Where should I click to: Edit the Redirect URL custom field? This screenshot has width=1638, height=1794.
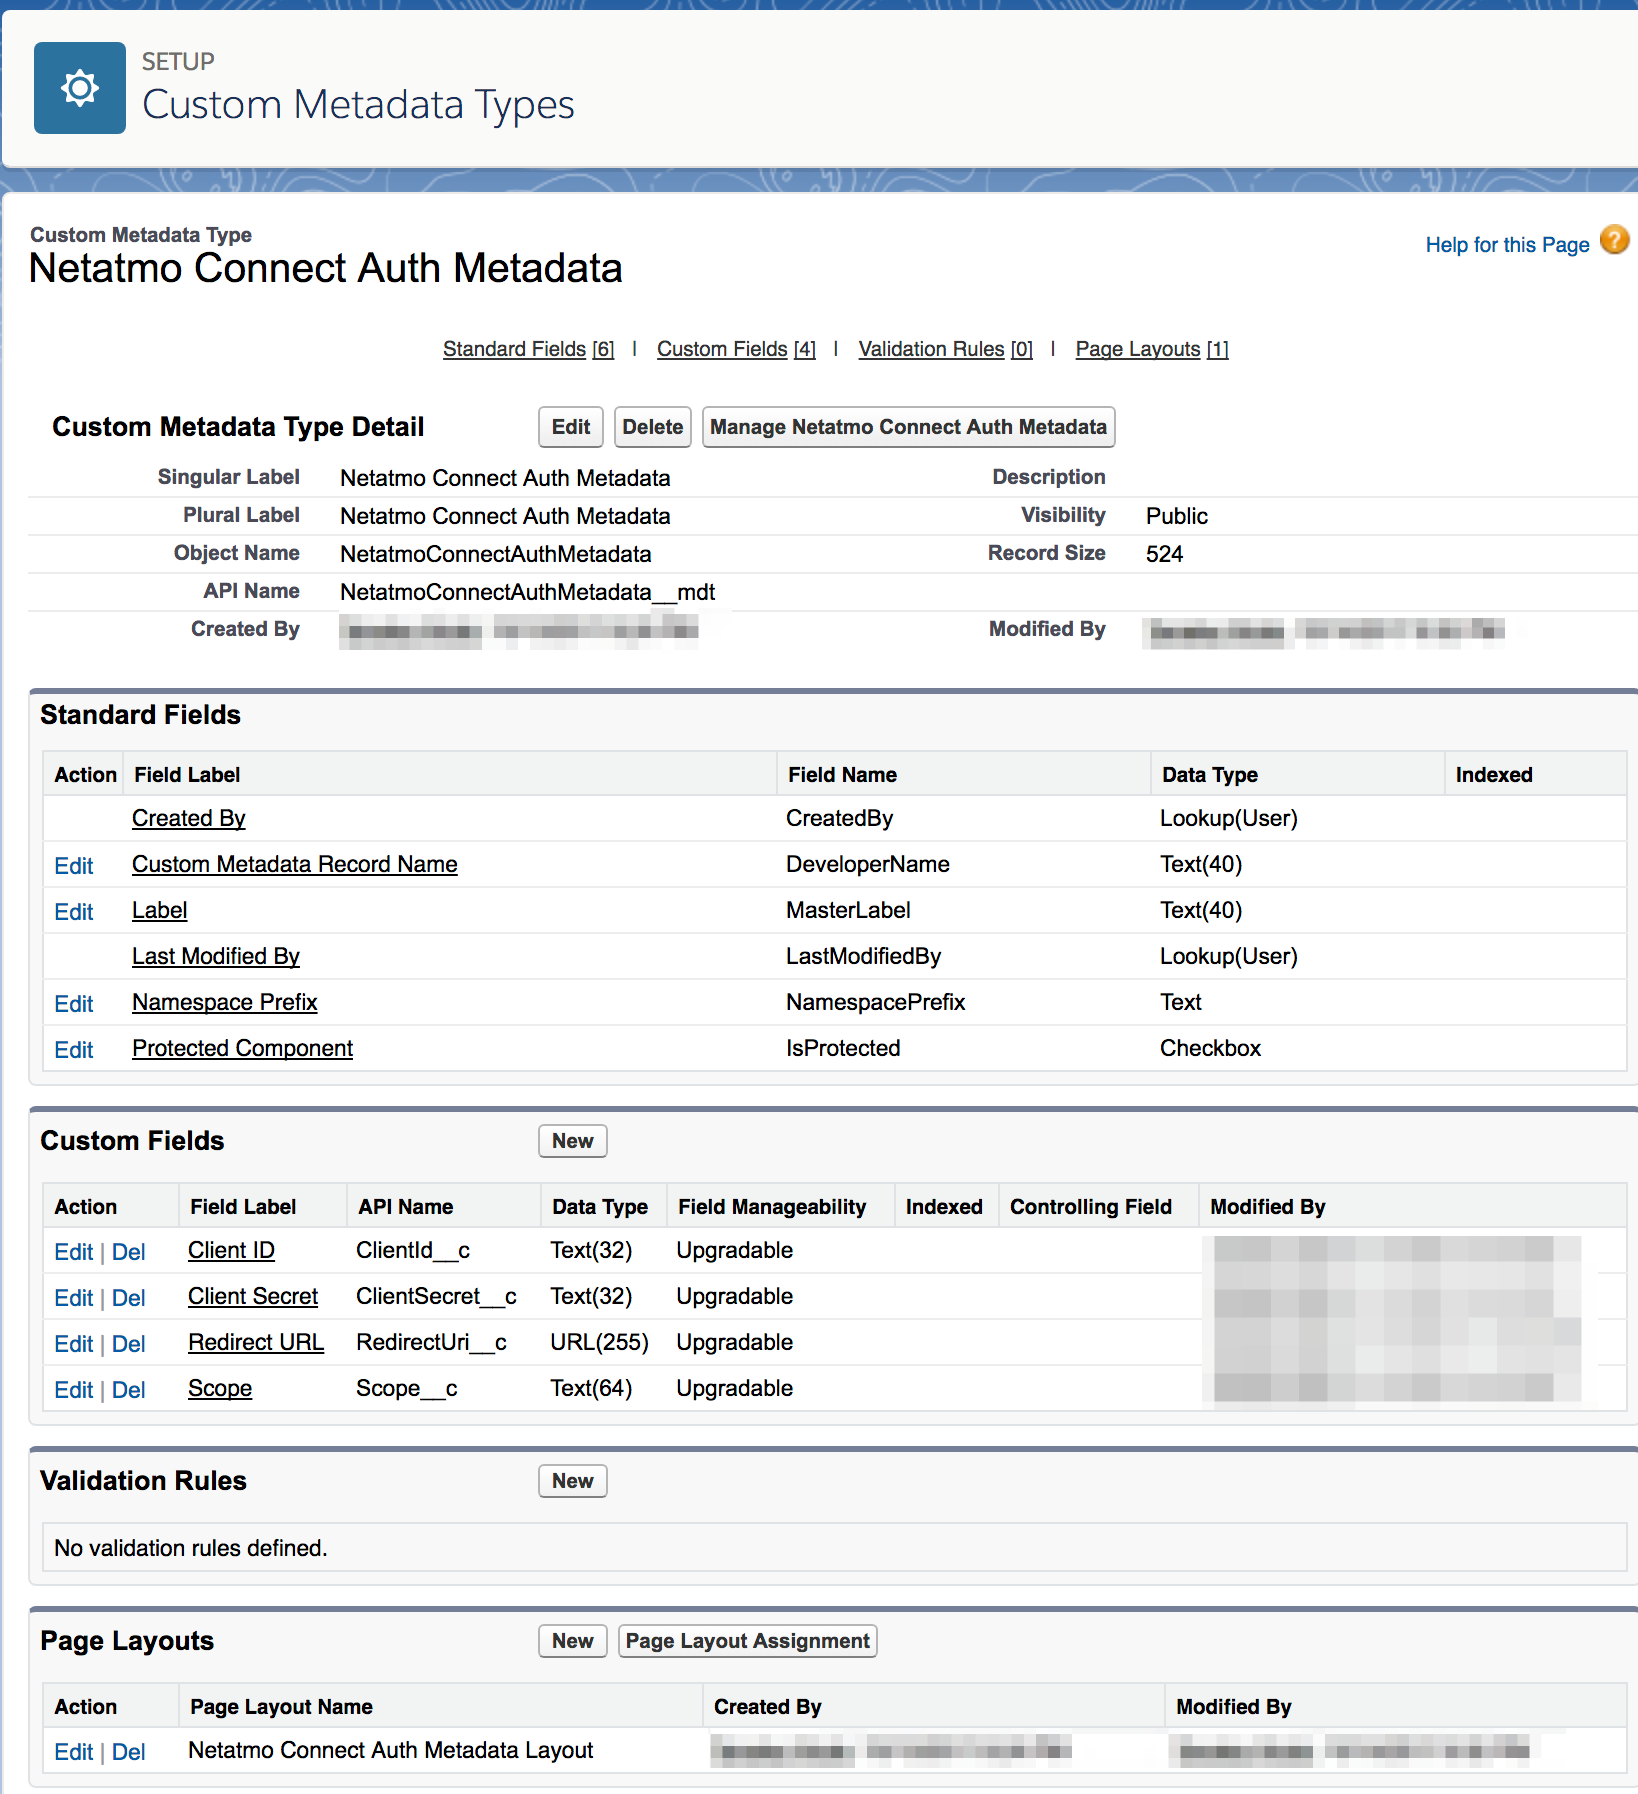coord(74,1344)
